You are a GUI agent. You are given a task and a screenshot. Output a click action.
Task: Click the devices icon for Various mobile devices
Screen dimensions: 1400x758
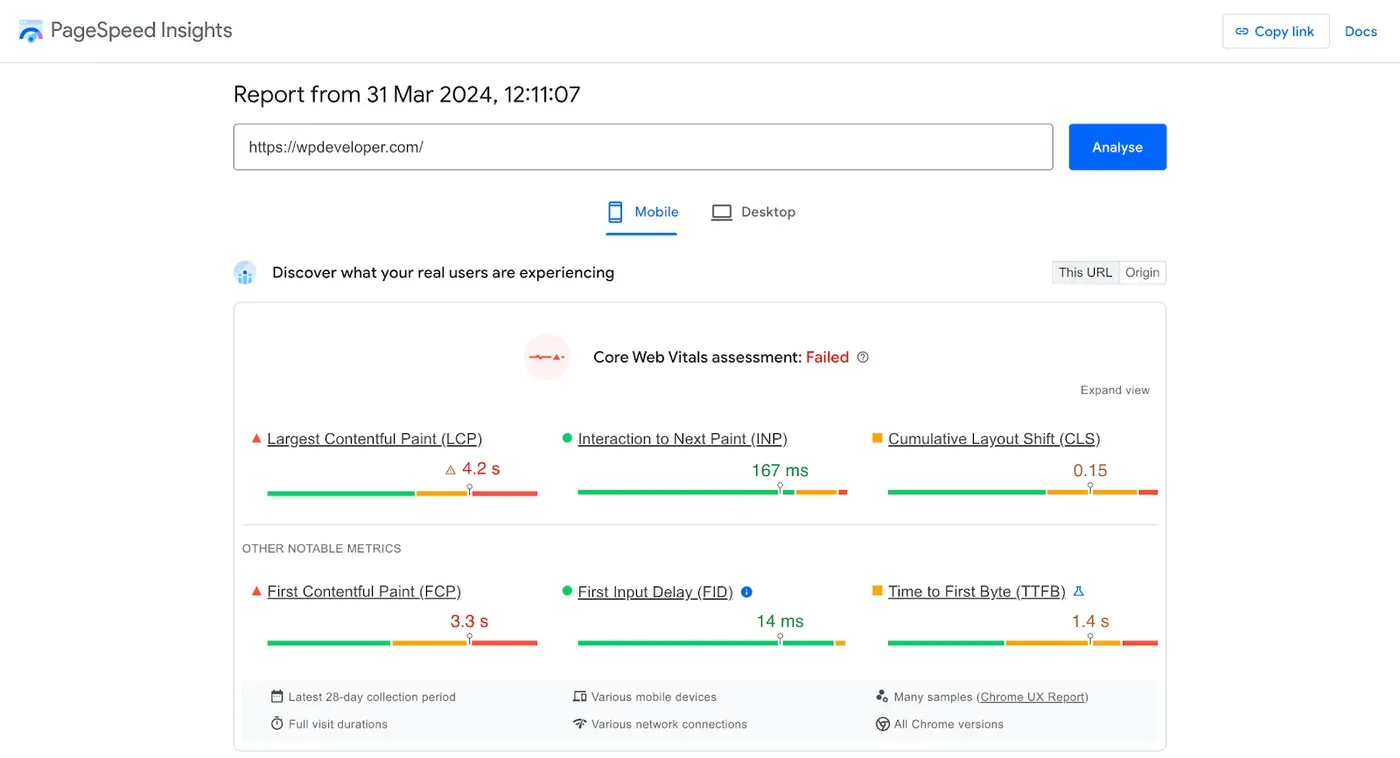pyautogui.click(x=579, y=696)
